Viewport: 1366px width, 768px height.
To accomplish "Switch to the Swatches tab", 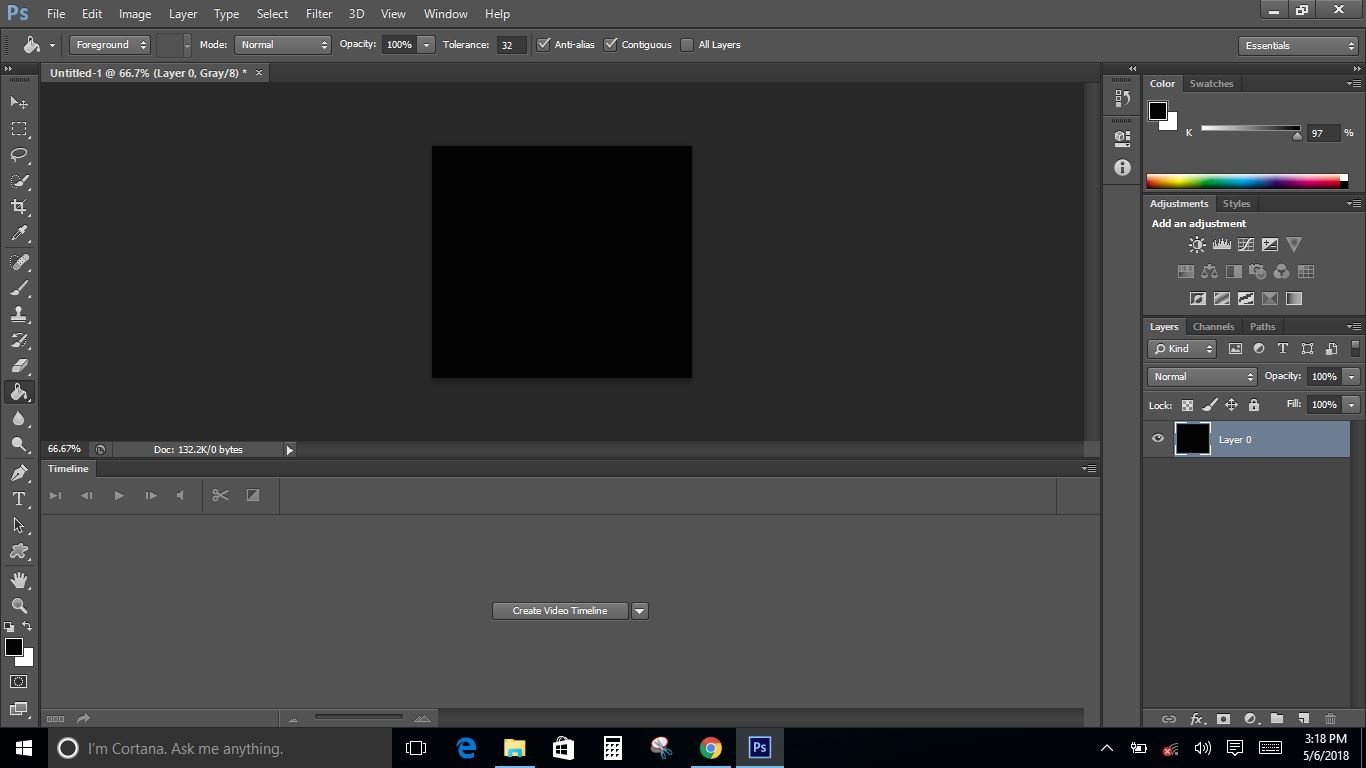I will tap(1211, 84).
